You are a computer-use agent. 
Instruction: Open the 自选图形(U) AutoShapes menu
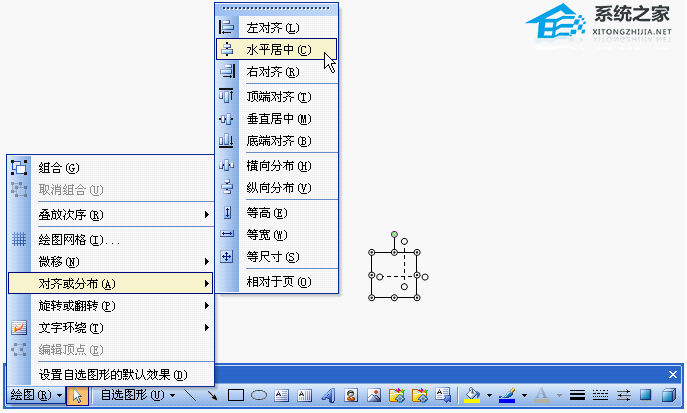click(138, 395)
